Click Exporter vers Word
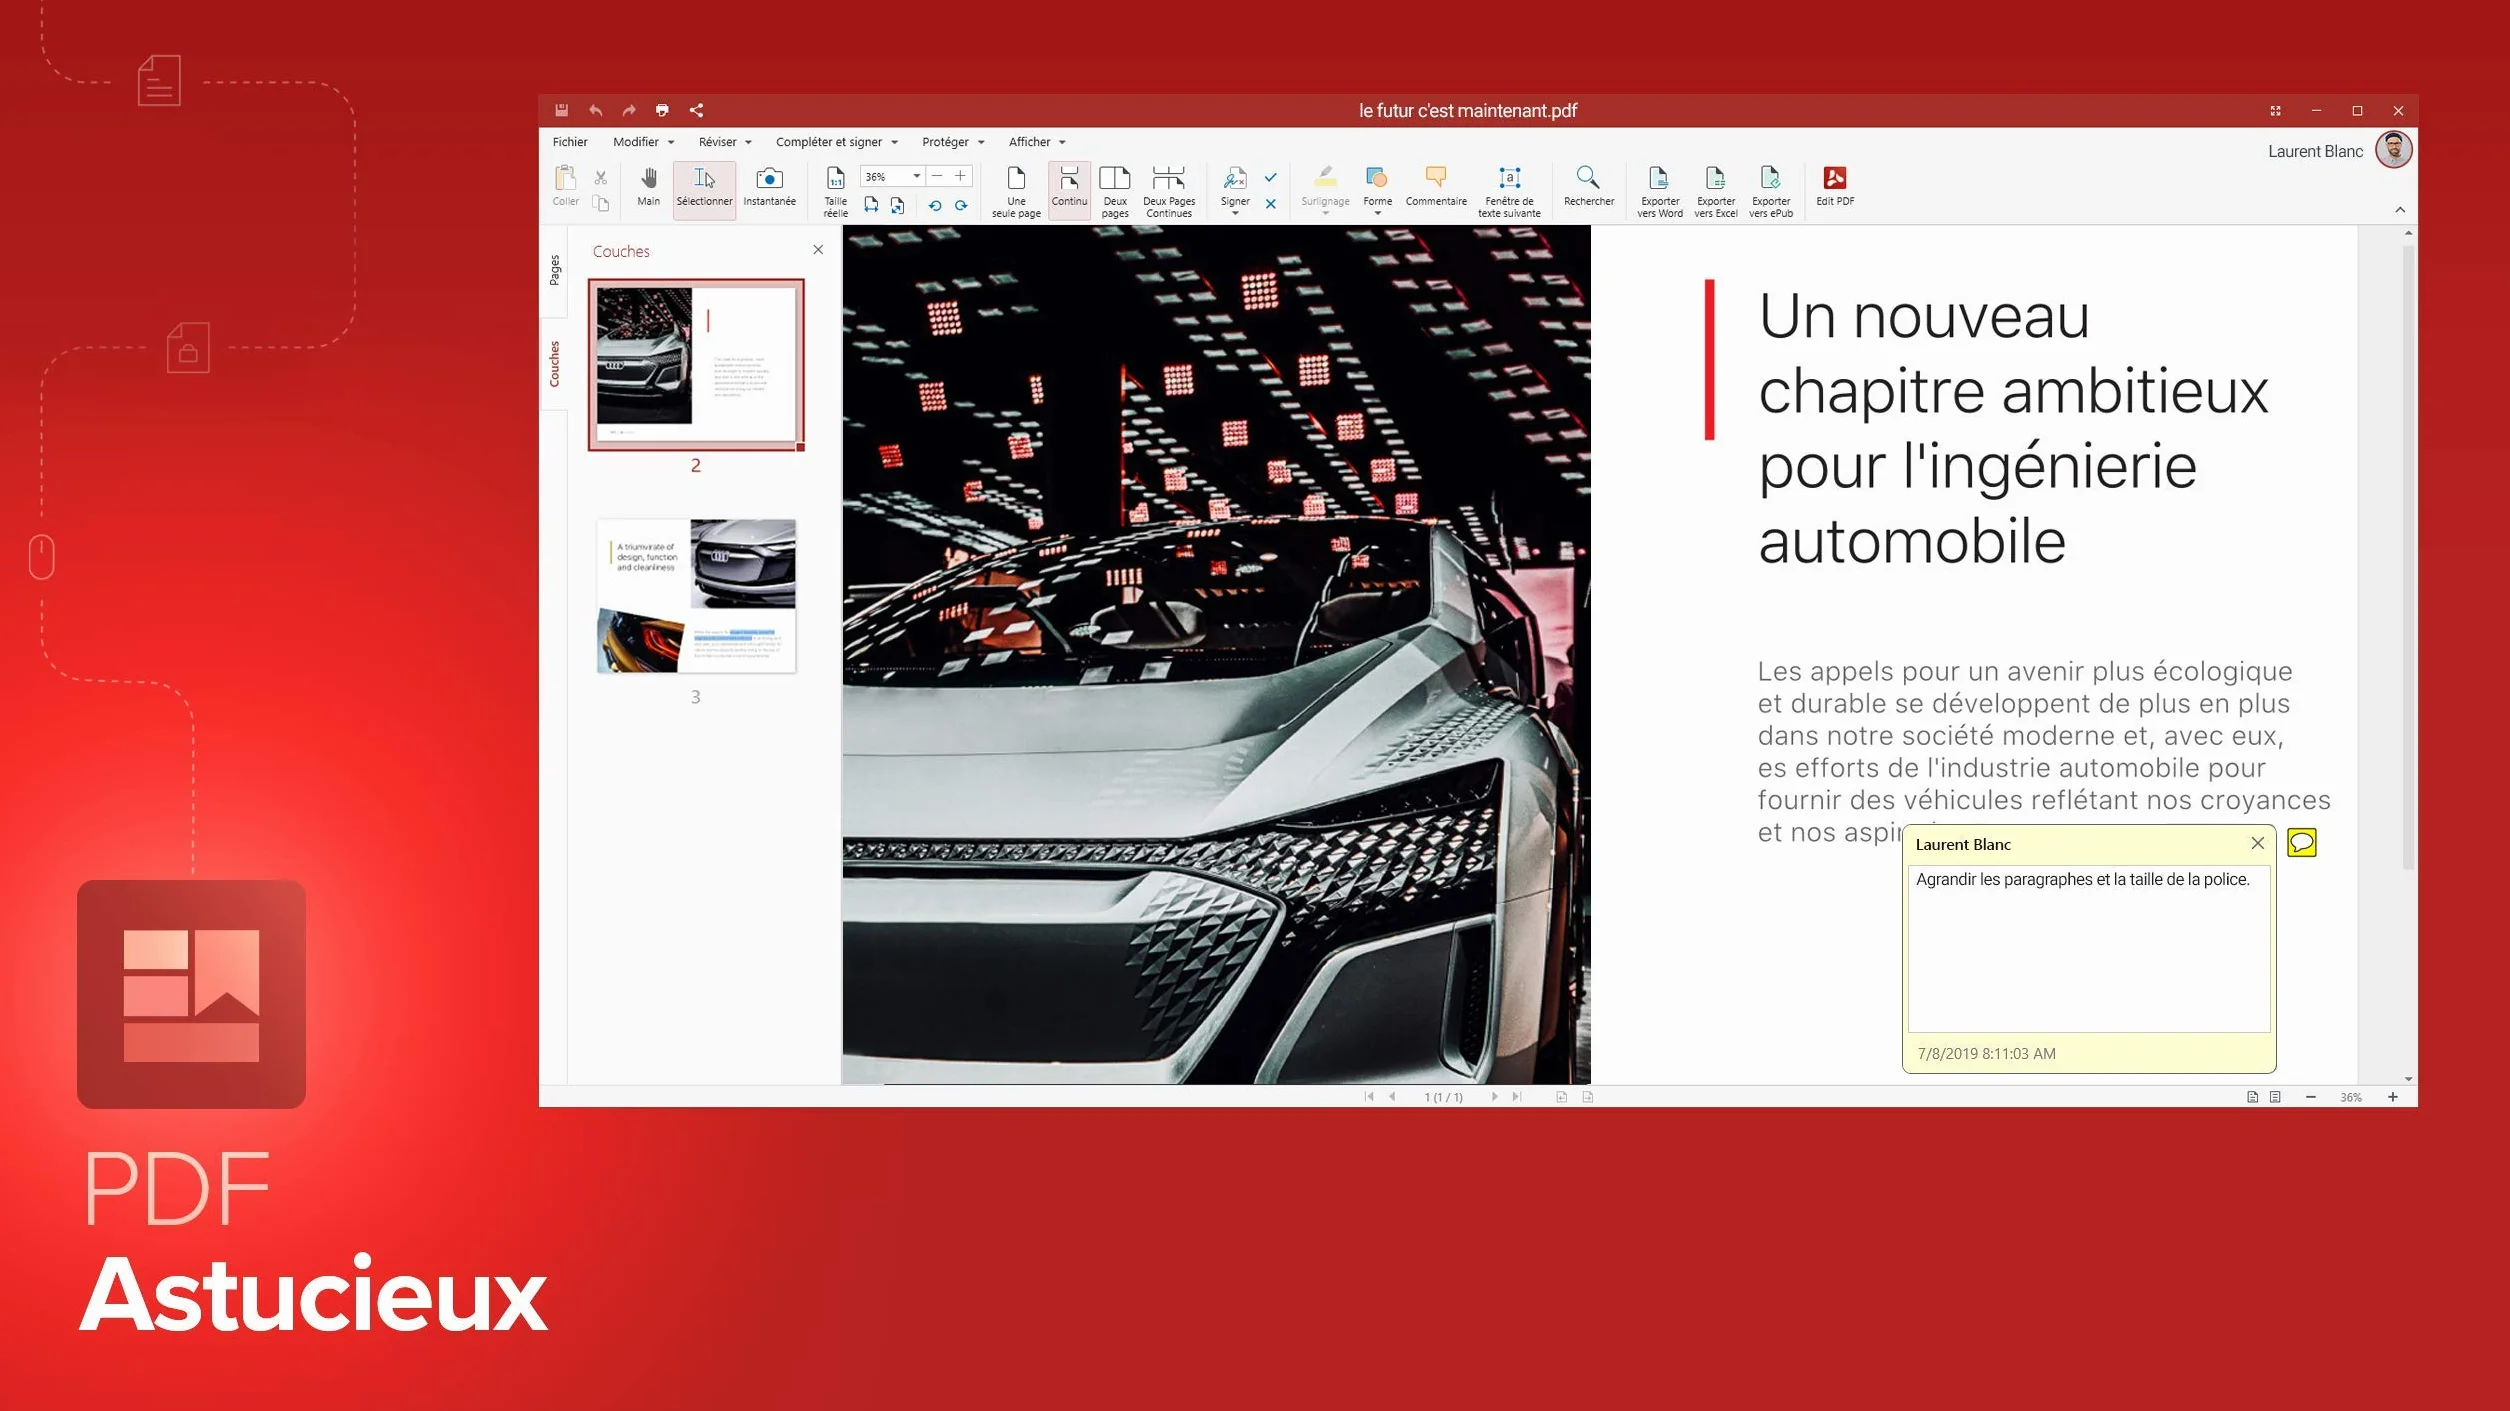The image size is (2510, 1411). pyautogui.click(x=1659, y=191)
